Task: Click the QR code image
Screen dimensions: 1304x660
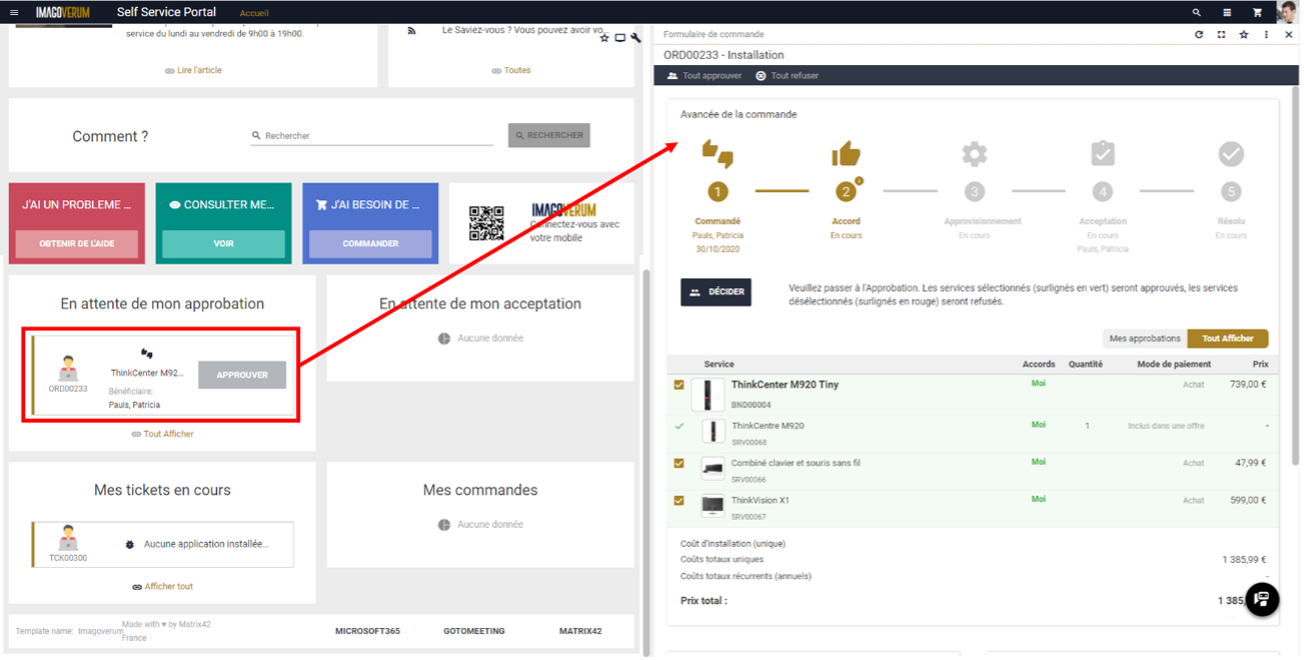Action: tap(486, 224)
